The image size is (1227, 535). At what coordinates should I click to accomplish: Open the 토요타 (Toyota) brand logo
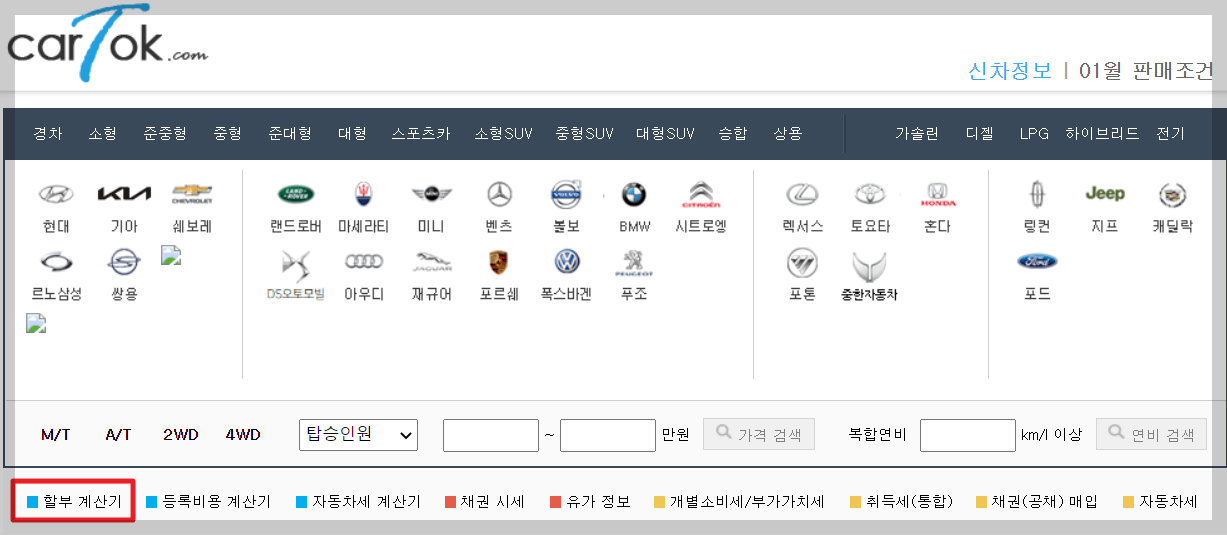[x=870, y=194]
